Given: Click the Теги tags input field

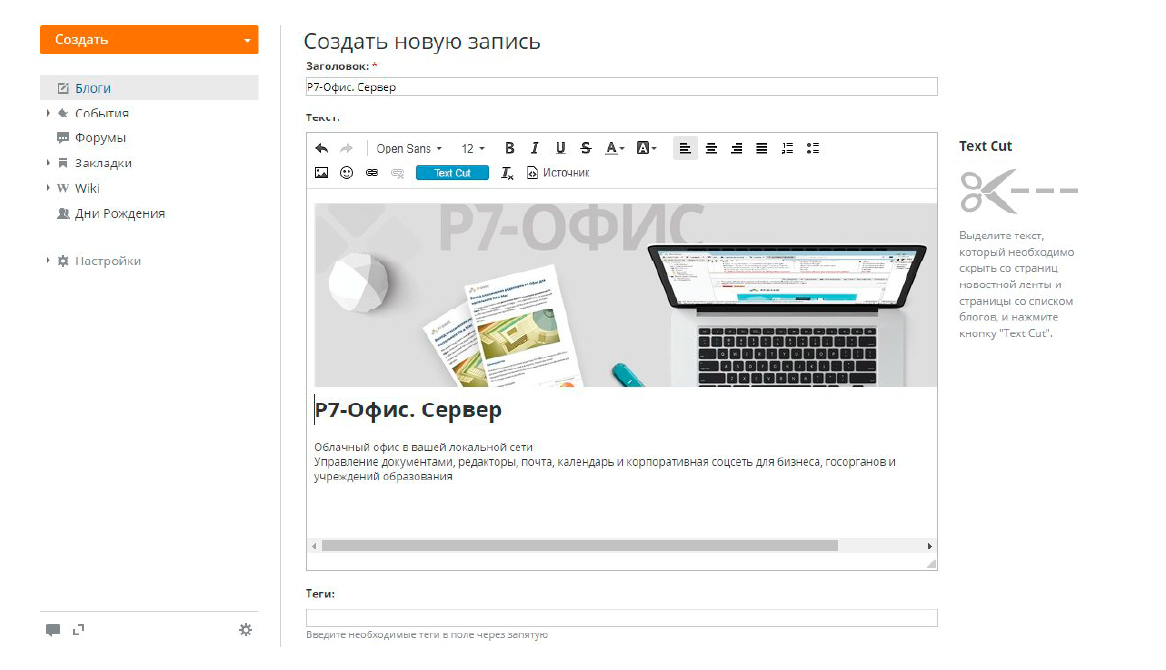Looking at the screenshot, I should (x=622, y=618).
